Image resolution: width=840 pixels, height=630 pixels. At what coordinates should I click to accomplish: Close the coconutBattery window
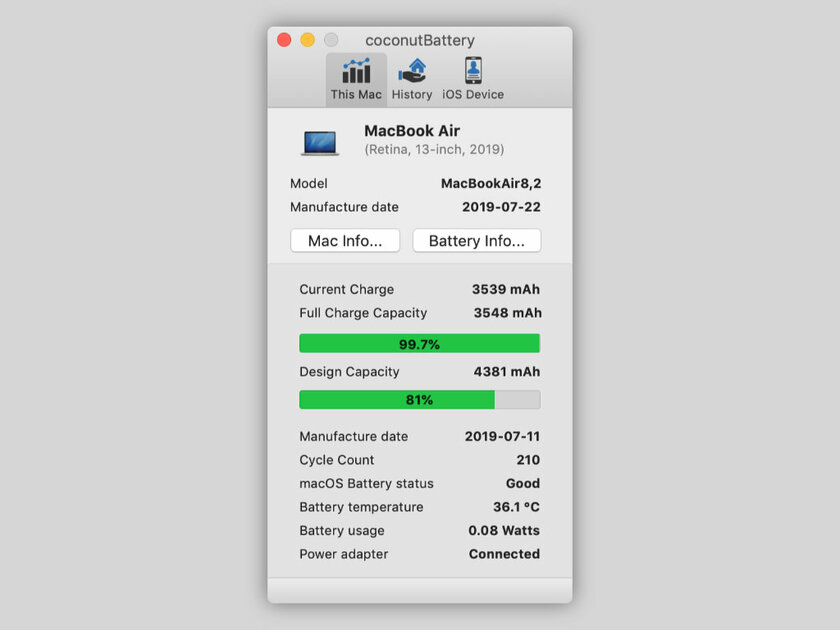pyautogui.click(x=284, y=40)
